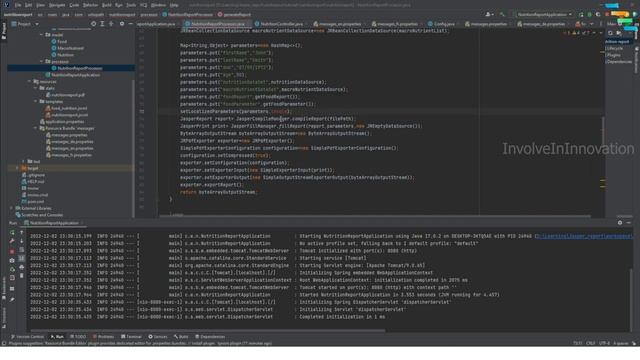Select MacroNutrient class in project tree

coord(67,48)
